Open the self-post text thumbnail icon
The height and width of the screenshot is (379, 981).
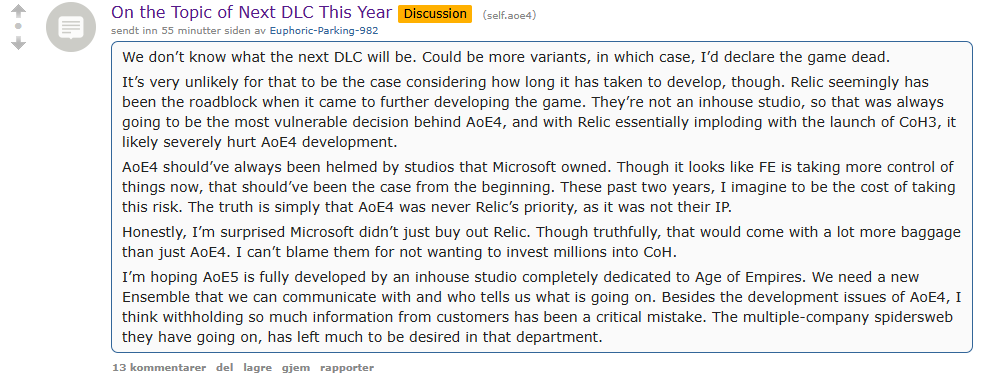[71, 29]
